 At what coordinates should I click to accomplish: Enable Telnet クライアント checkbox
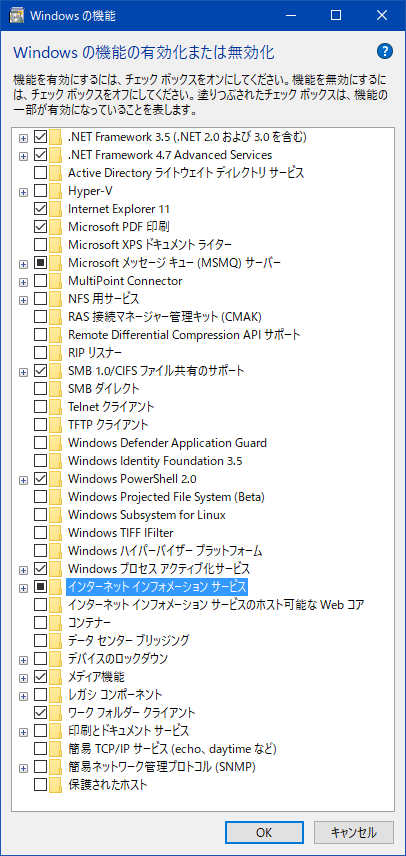(x=40, y=407)
